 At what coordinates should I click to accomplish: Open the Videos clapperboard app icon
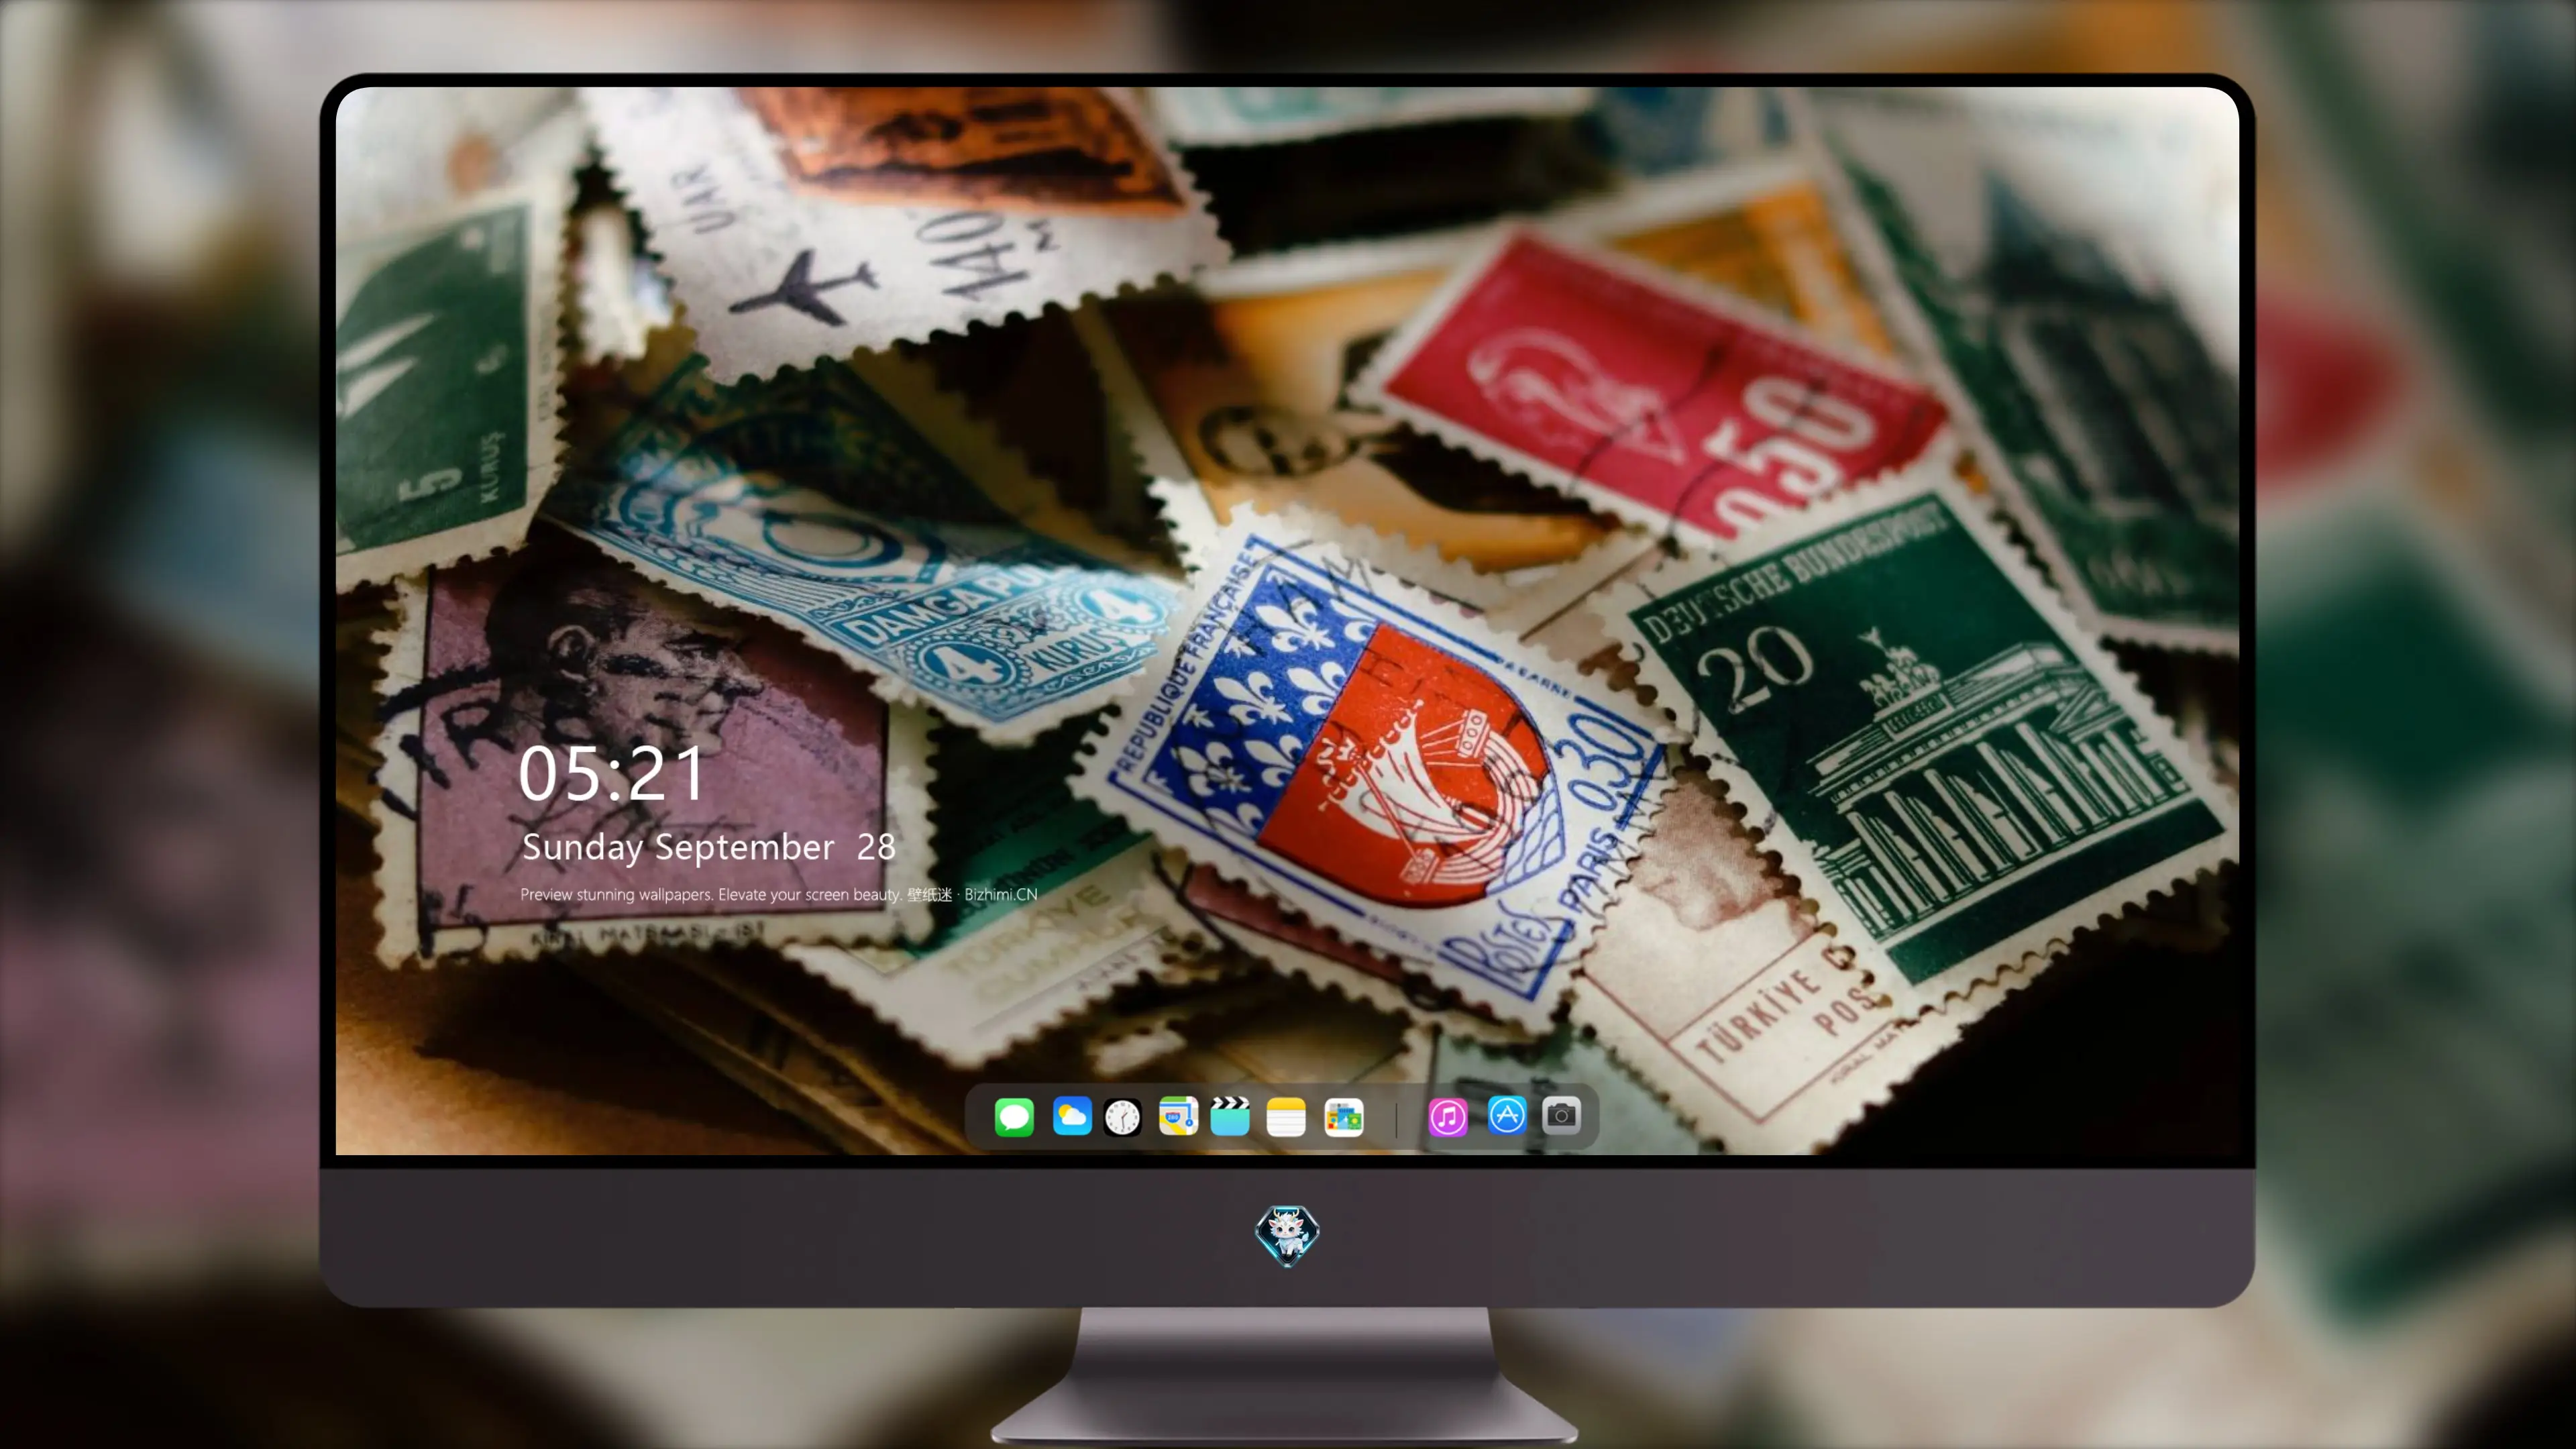click(x=1230, y=1116)
